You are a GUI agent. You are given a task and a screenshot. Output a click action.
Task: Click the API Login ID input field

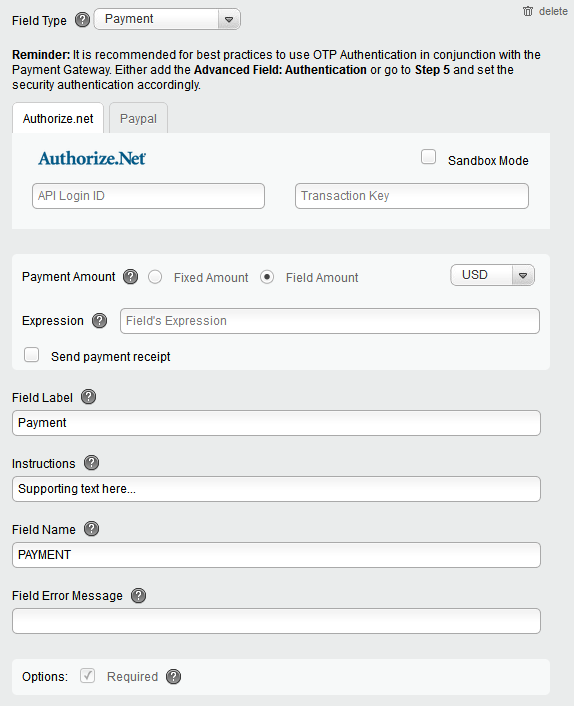148,196
